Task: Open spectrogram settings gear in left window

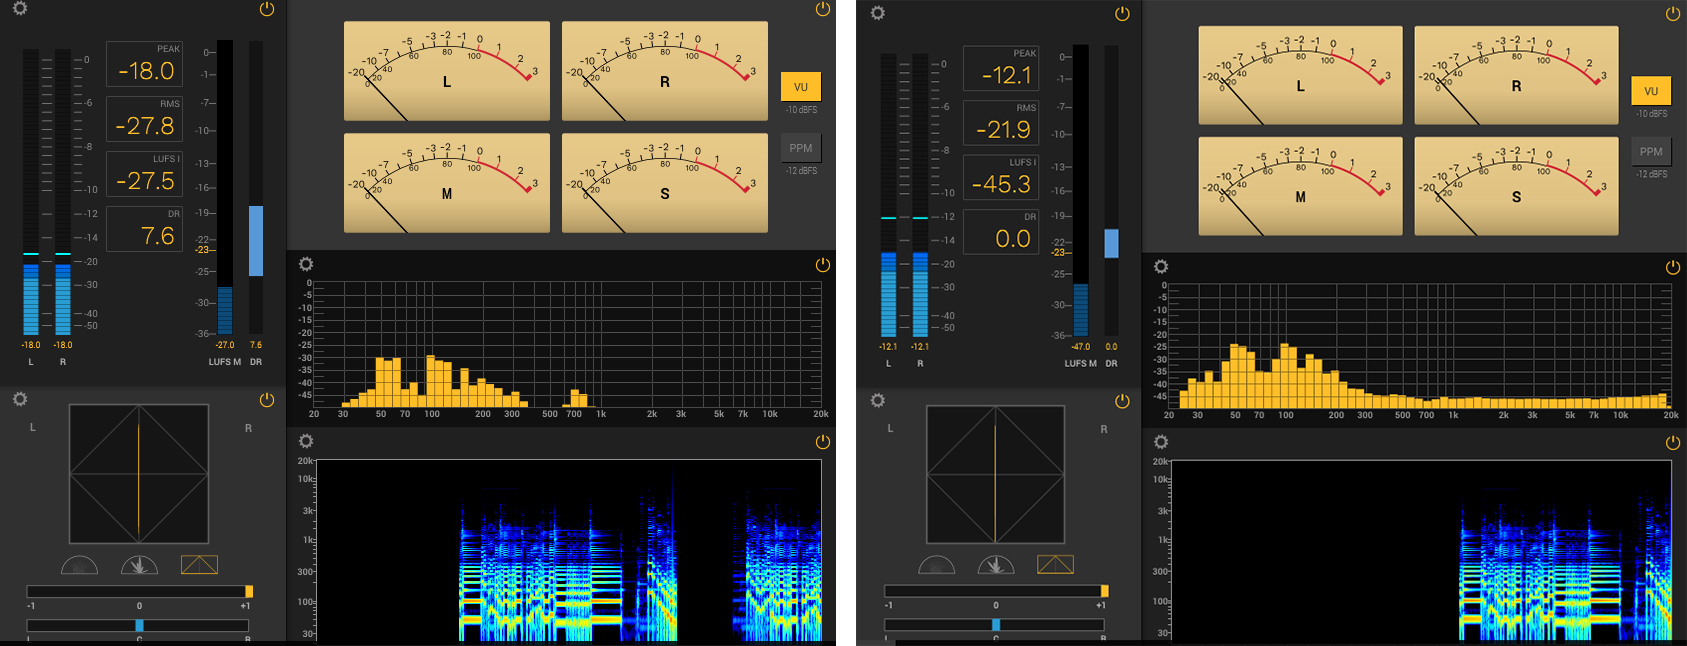Action: pyautogui.click(x=306, y=441)
